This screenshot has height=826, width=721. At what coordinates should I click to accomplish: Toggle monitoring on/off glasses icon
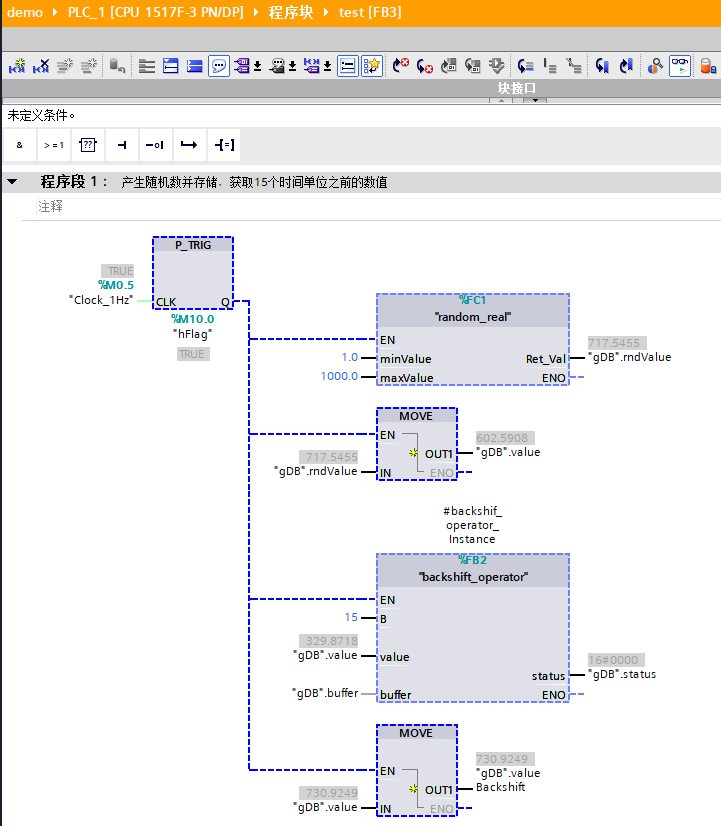(x=680, y=66)
